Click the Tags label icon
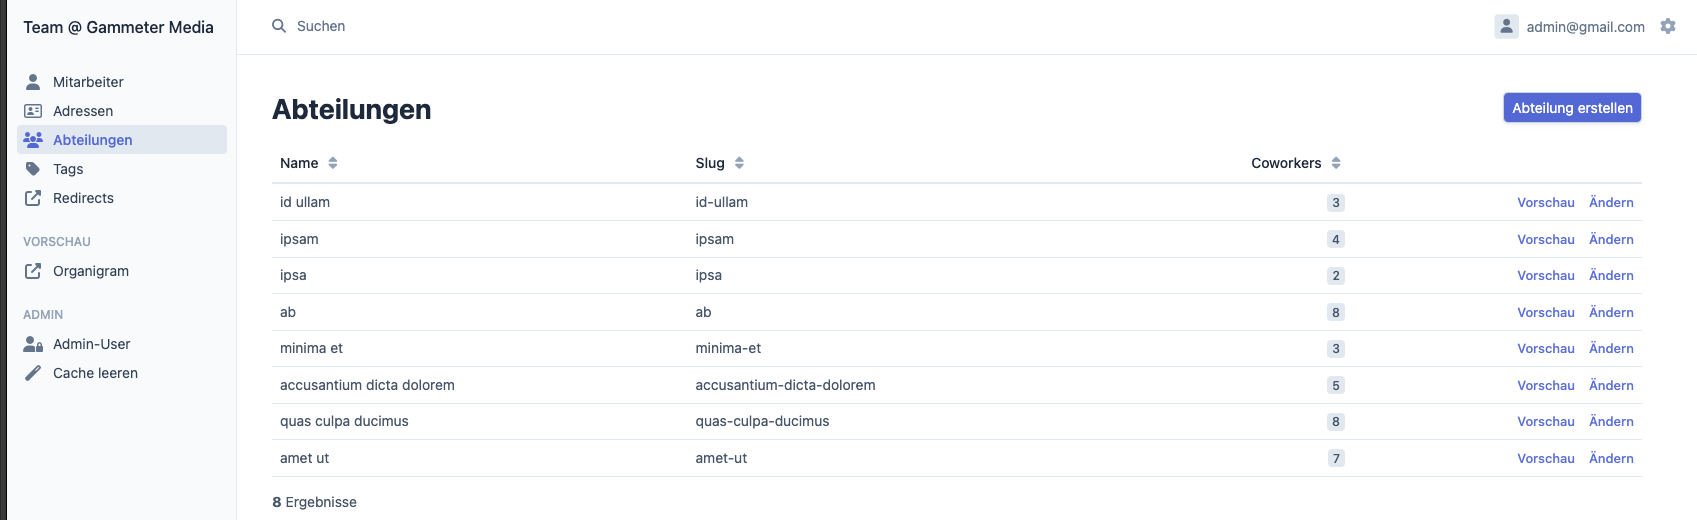 (33, 169)
